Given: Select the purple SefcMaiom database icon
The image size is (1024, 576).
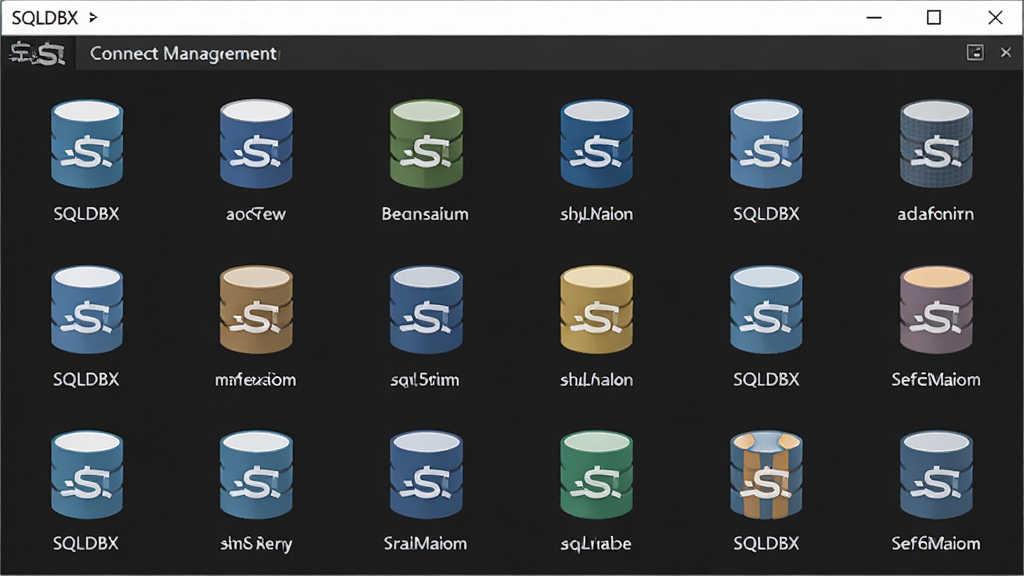Looking at the screenshot, I should click(x=936, y=309).
